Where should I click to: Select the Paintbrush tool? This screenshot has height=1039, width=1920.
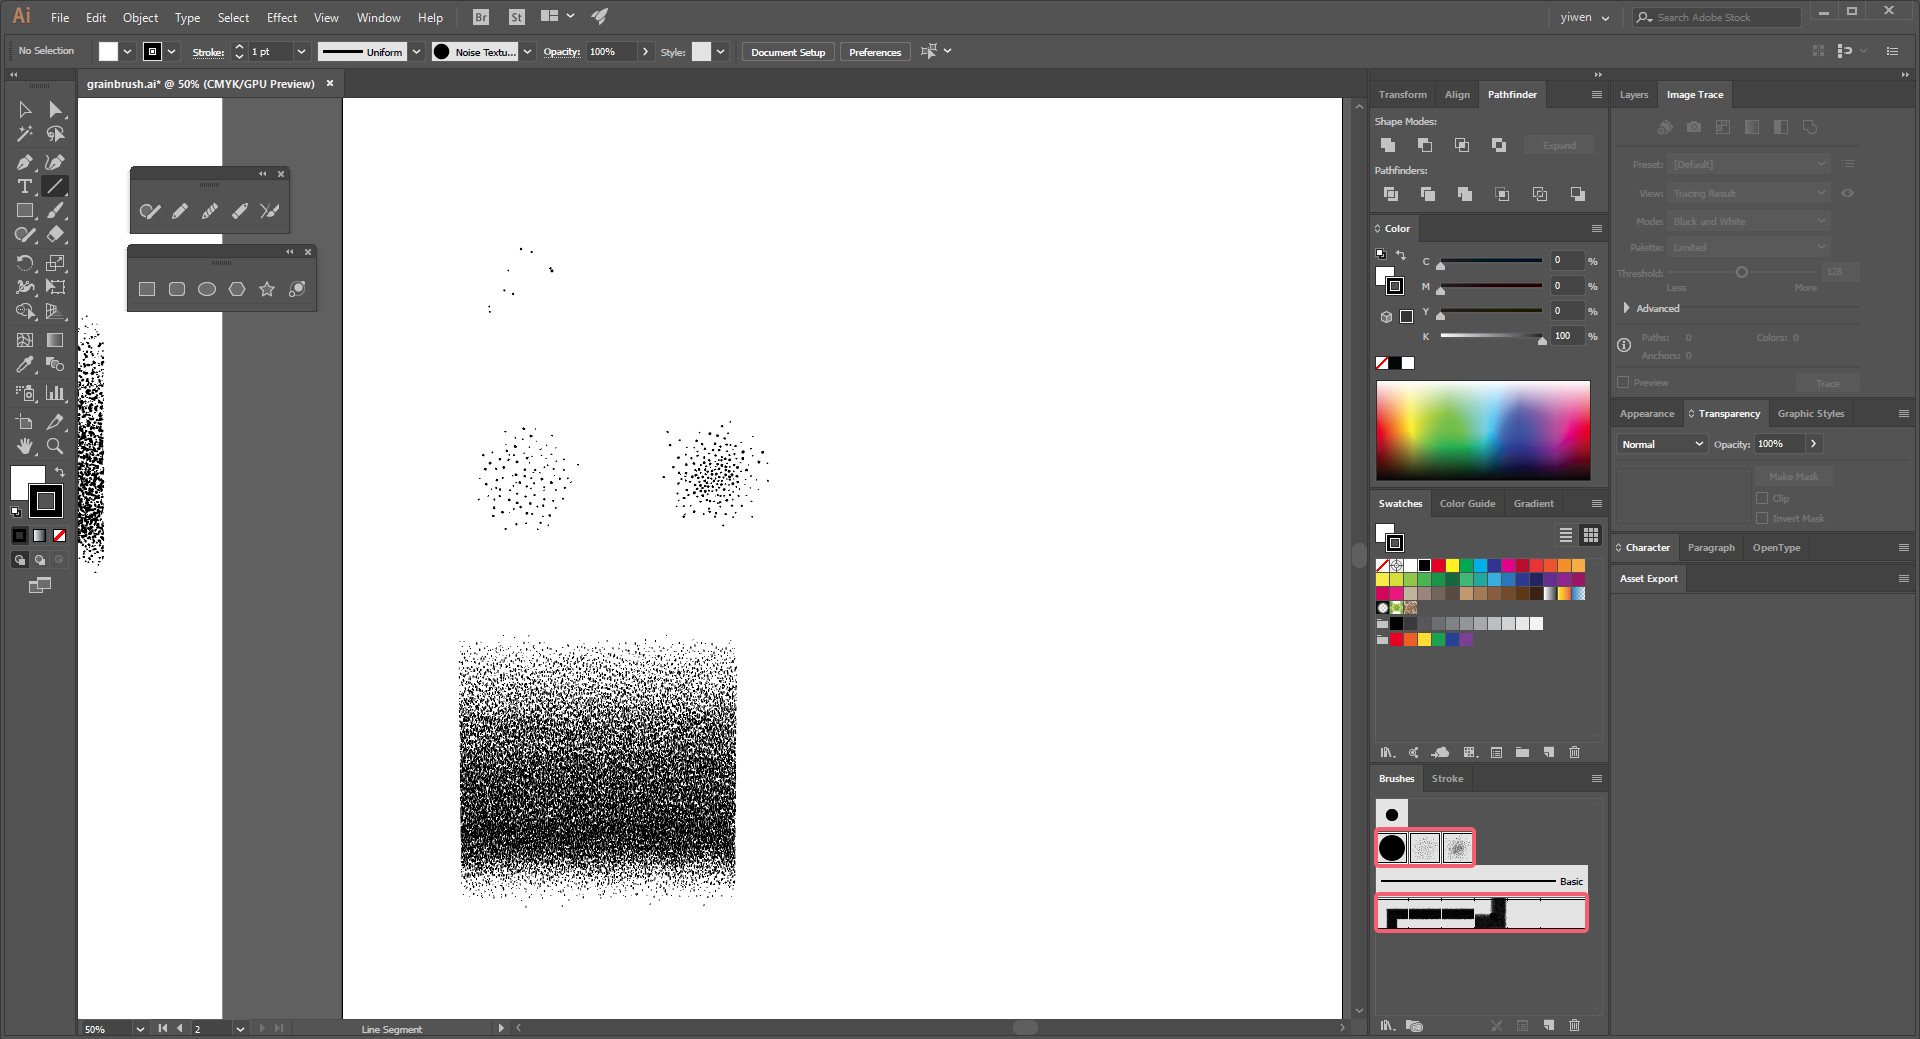click(55, 211)
